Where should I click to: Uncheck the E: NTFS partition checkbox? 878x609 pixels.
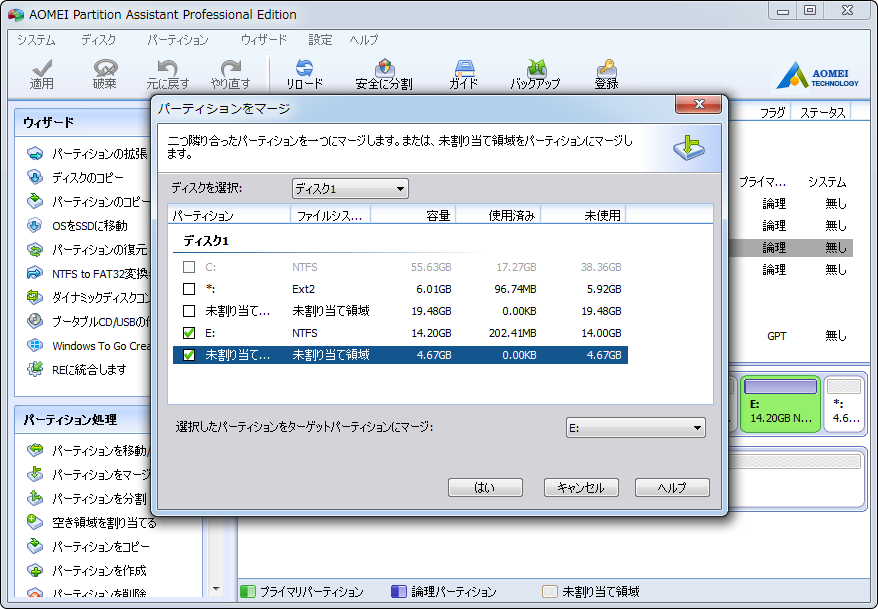pos(189,333)
